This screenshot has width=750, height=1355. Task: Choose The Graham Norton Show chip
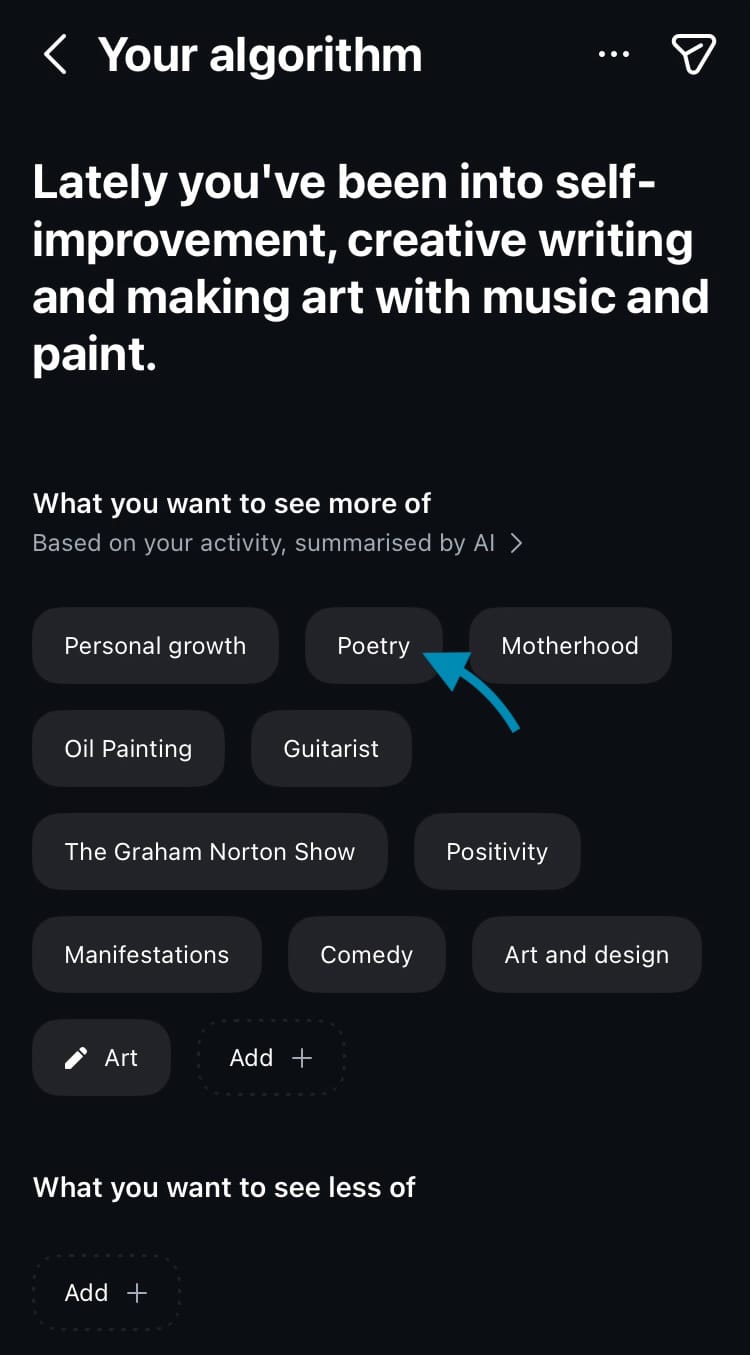coord(209,852)
